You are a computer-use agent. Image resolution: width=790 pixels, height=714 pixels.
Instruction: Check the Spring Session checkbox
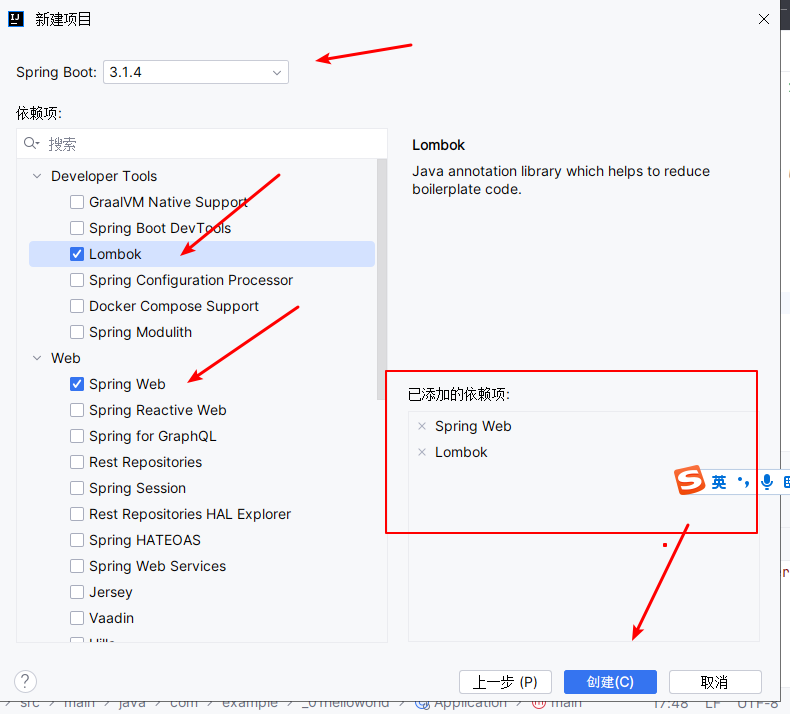77,488
